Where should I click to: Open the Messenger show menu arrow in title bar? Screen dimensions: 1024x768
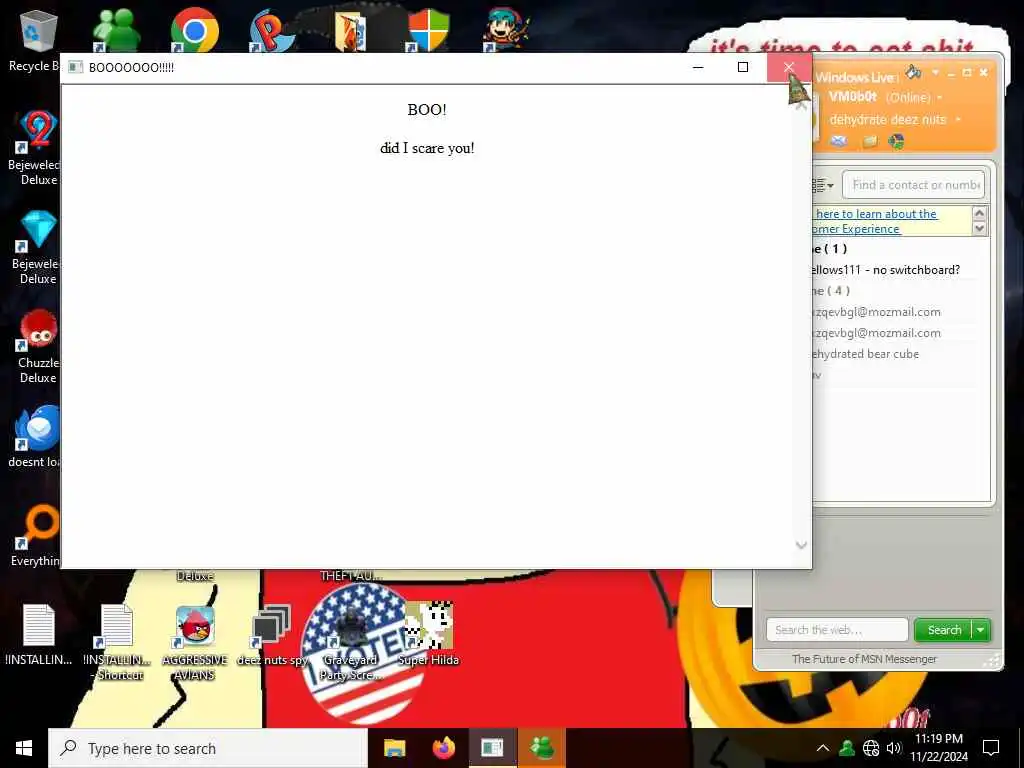tap(935, 72)
